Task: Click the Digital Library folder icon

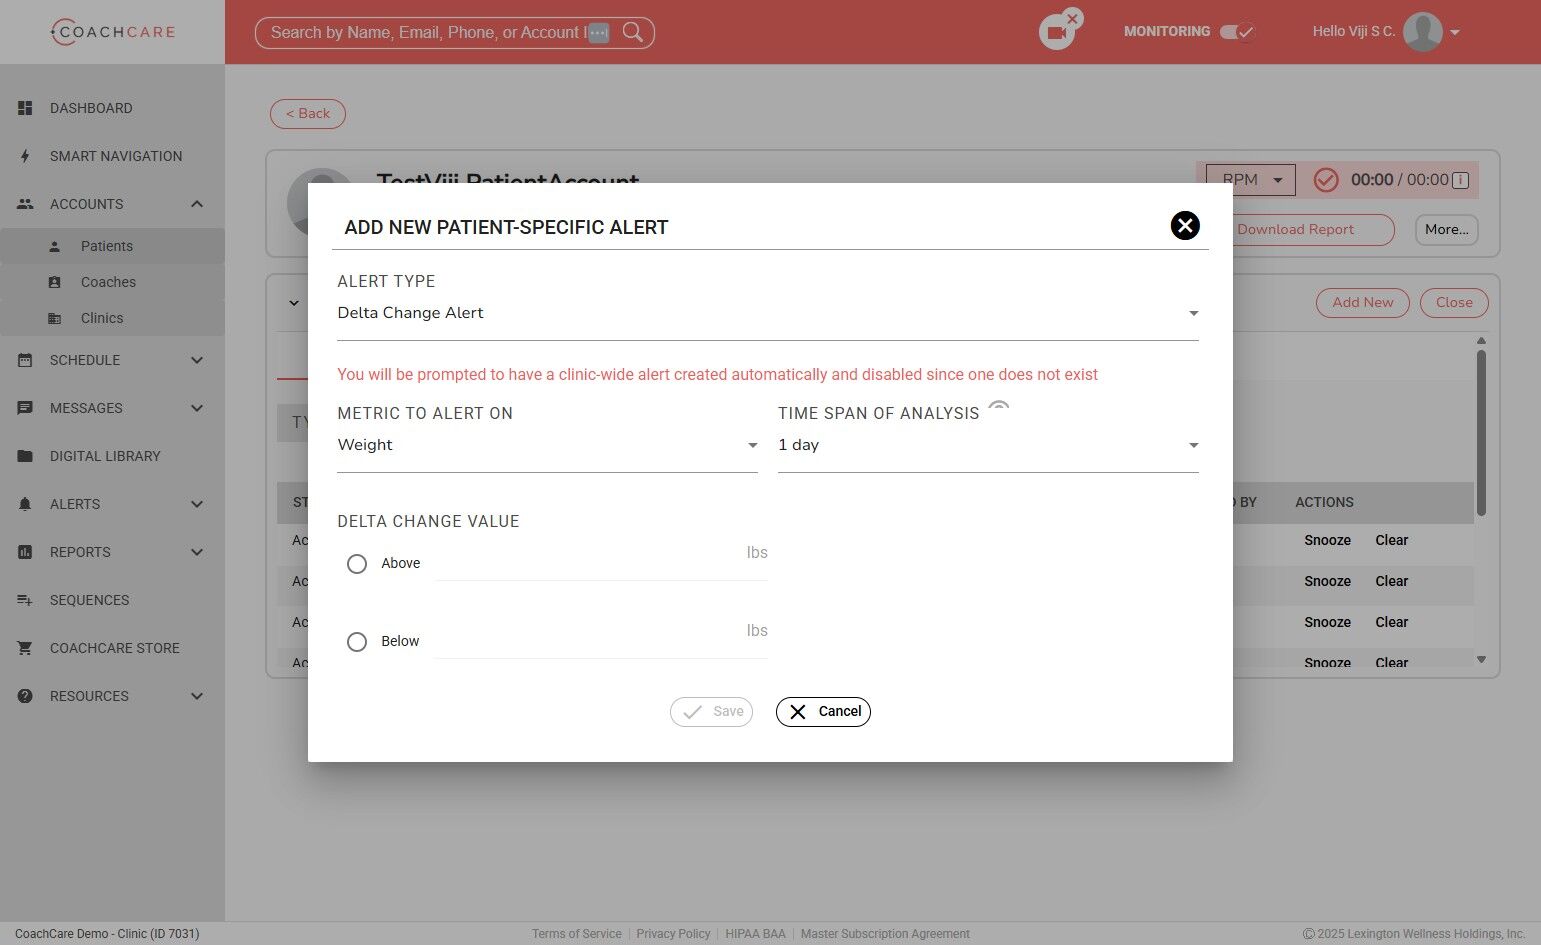Action: point(26,456)
